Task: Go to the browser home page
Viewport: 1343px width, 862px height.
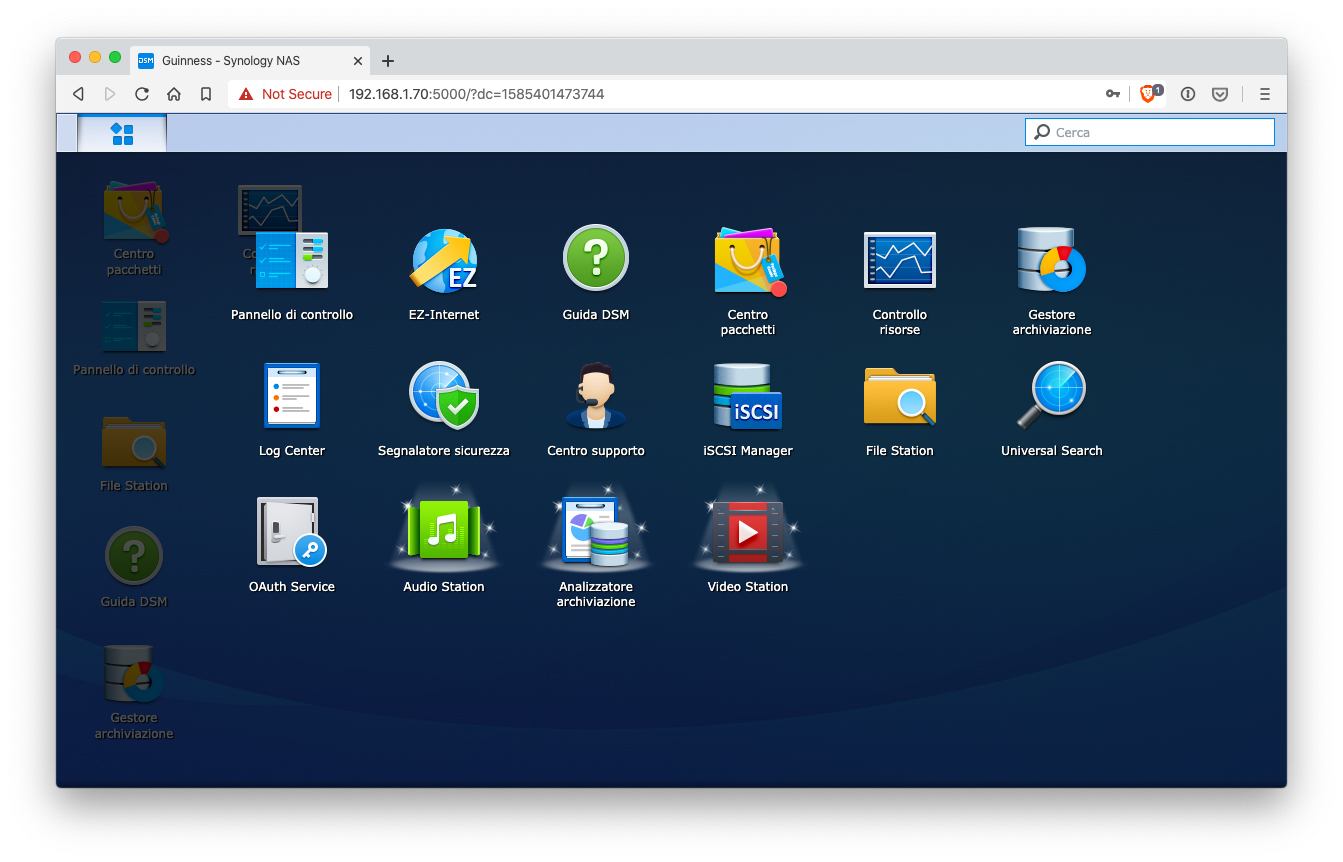Action: click(174, 94)
